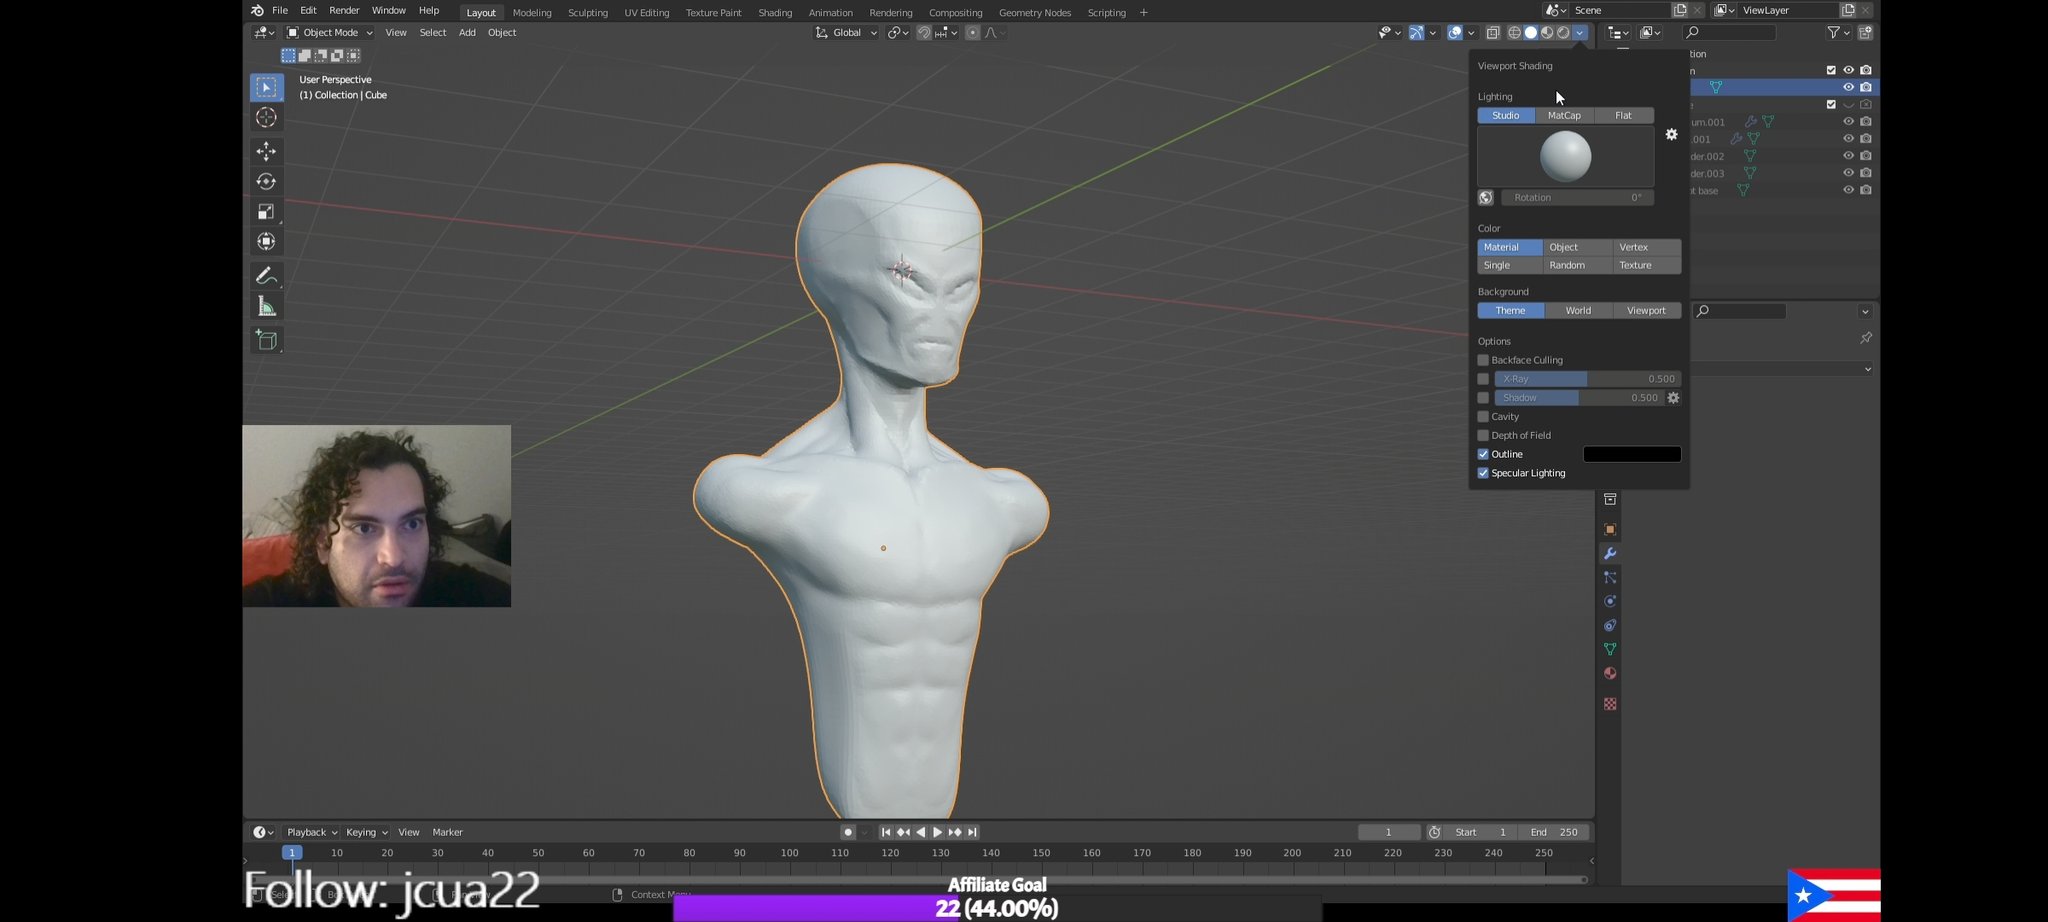Choose the Move tool
The width and height of the screenshot is (2048, 922).
click(266, 152)
